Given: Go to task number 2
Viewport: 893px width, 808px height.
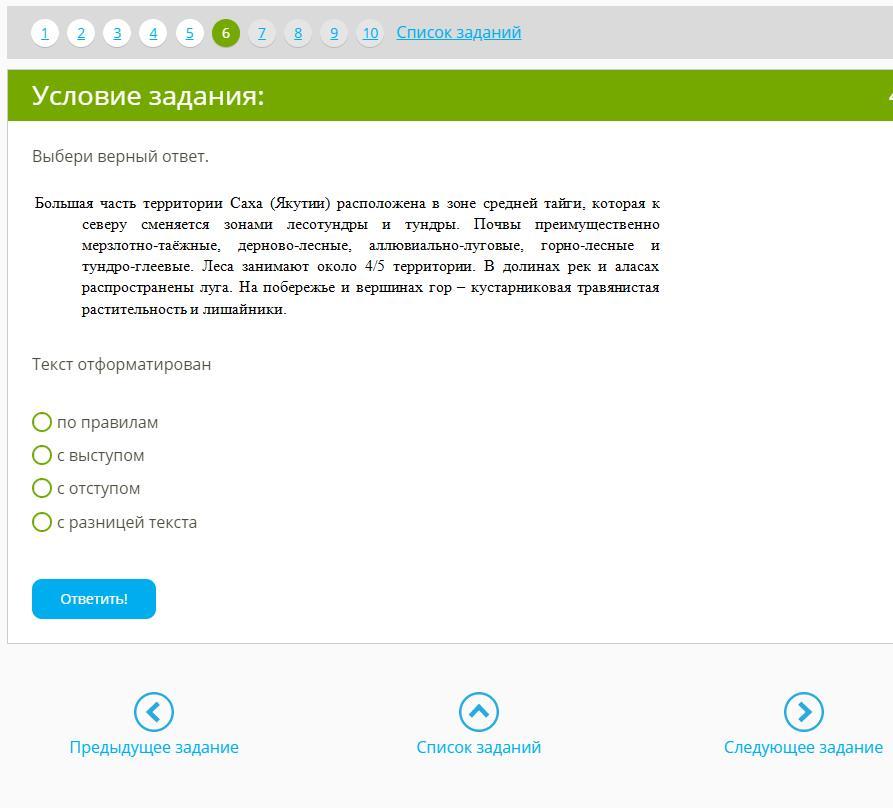Looking at the screenshot, I should (x=81, y=33).
